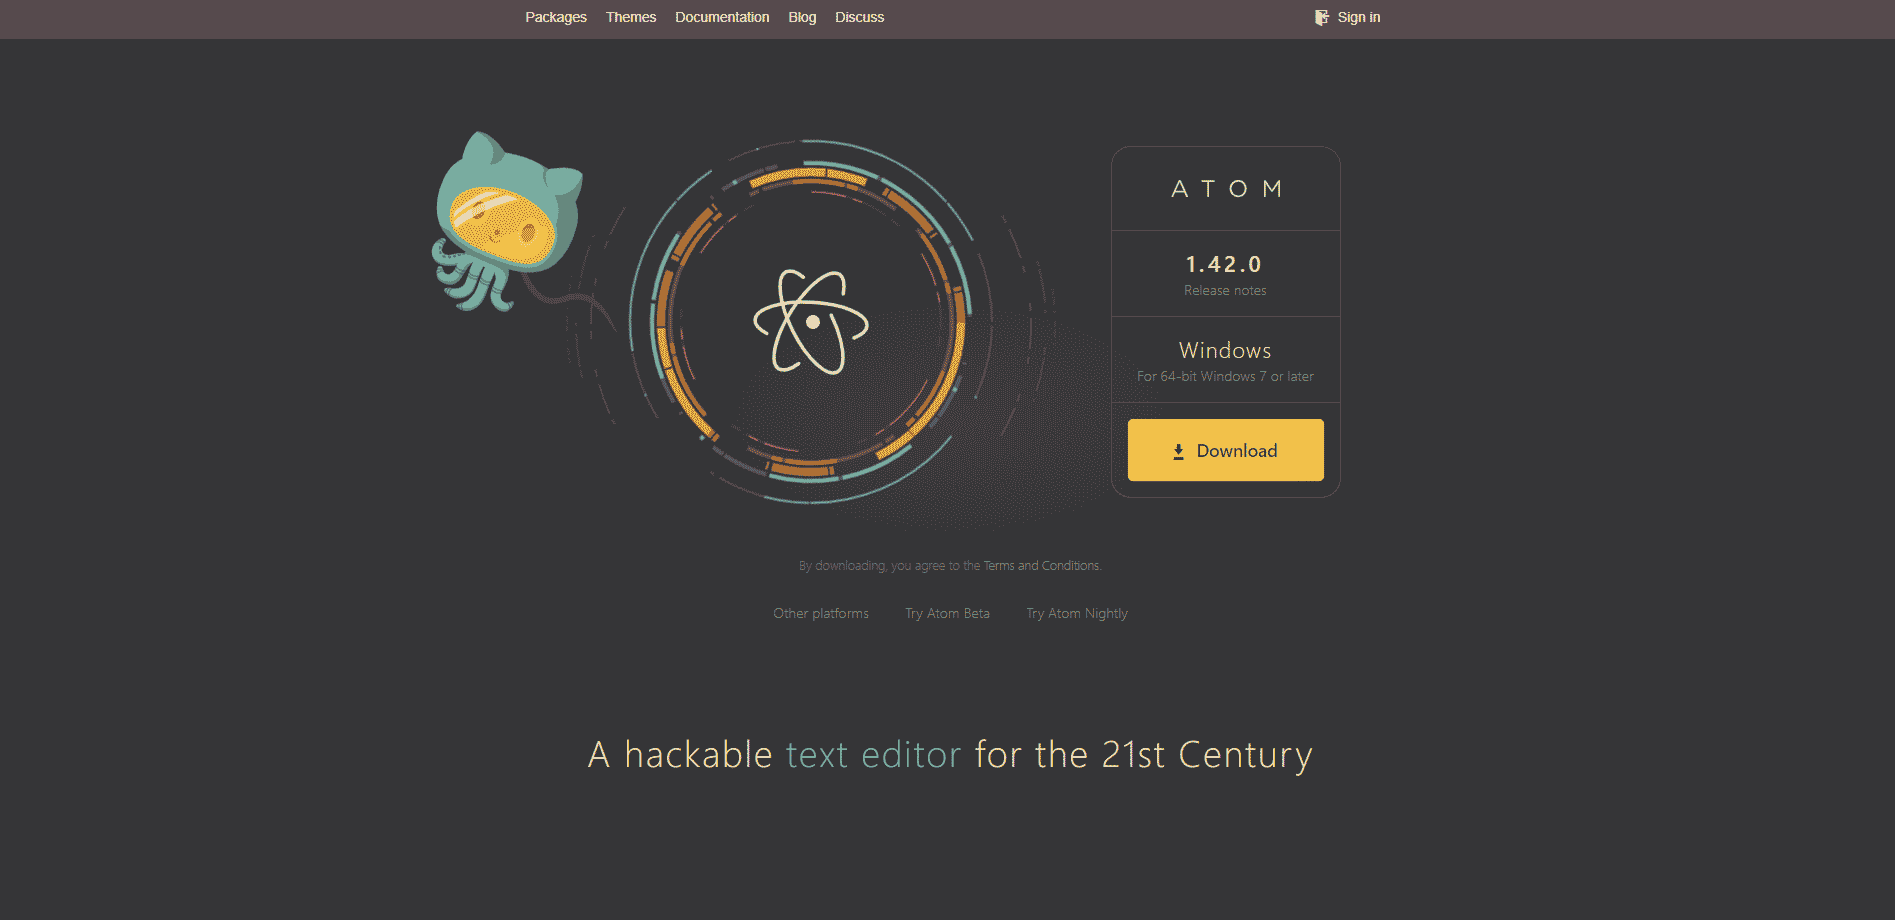1895x920 pixels.
Task: Click the Atom logo in the circle
Action: click(x=811, y=322)
